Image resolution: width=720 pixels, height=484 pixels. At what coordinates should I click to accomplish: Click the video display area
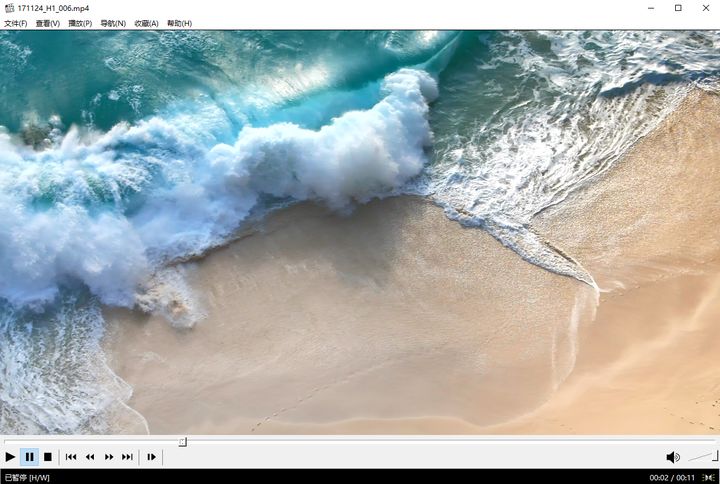360,232
